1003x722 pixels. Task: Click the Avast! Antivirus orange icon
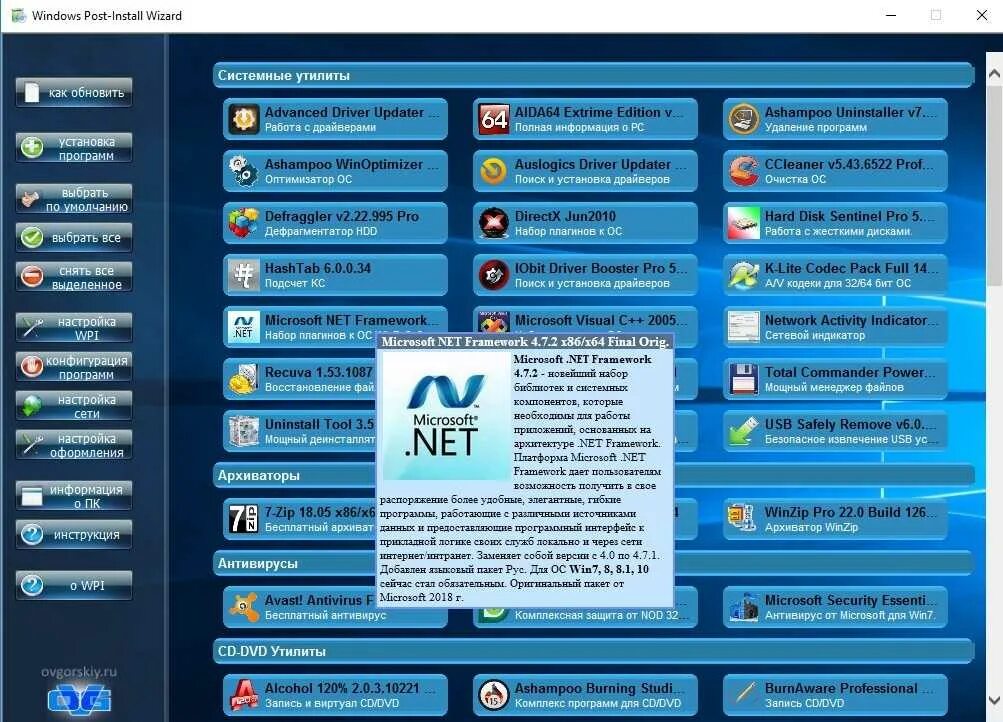244,607
